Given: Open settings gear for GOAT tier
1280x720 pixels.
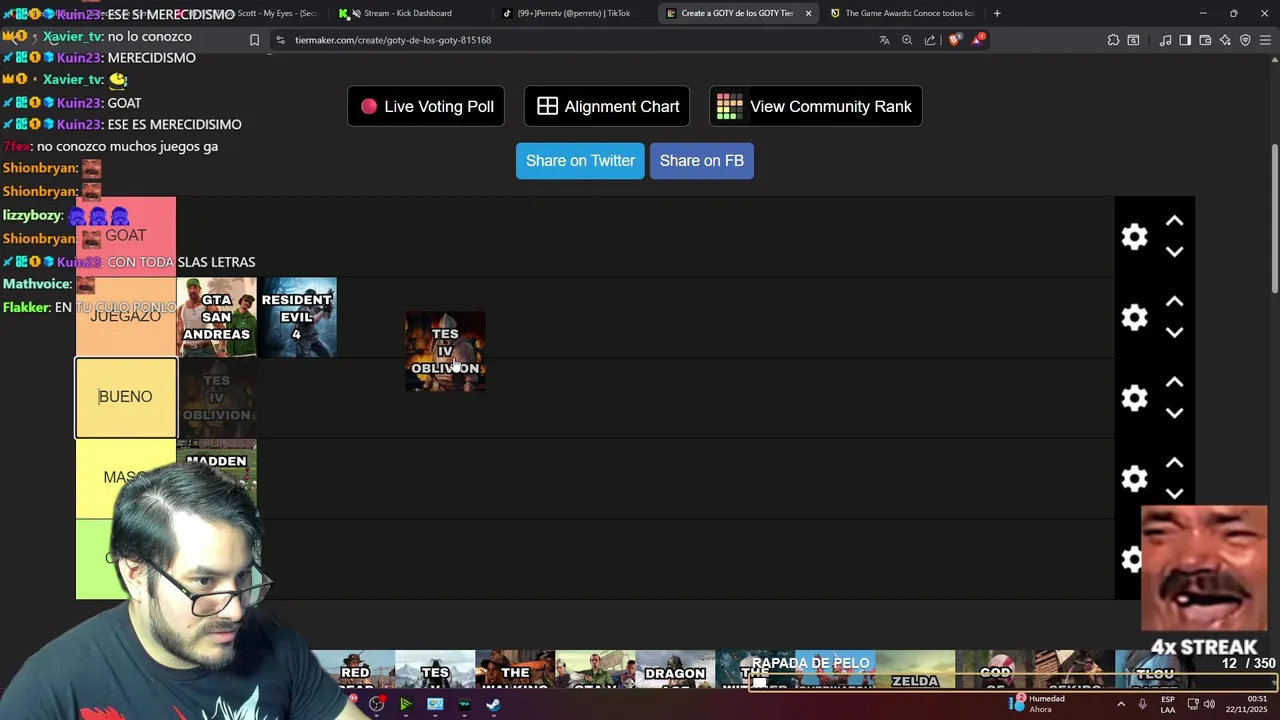Looking at the screenshot, I should pyautogui.click(x=1134, y=237).
